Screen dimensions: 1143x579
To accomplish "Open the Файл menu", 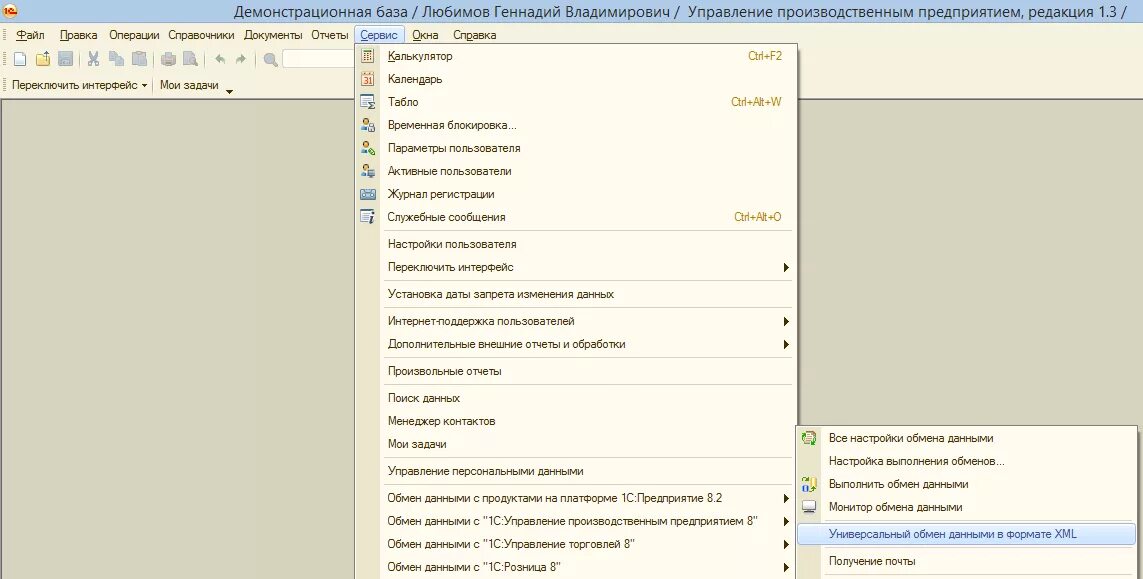I will [x=30, y=35].
